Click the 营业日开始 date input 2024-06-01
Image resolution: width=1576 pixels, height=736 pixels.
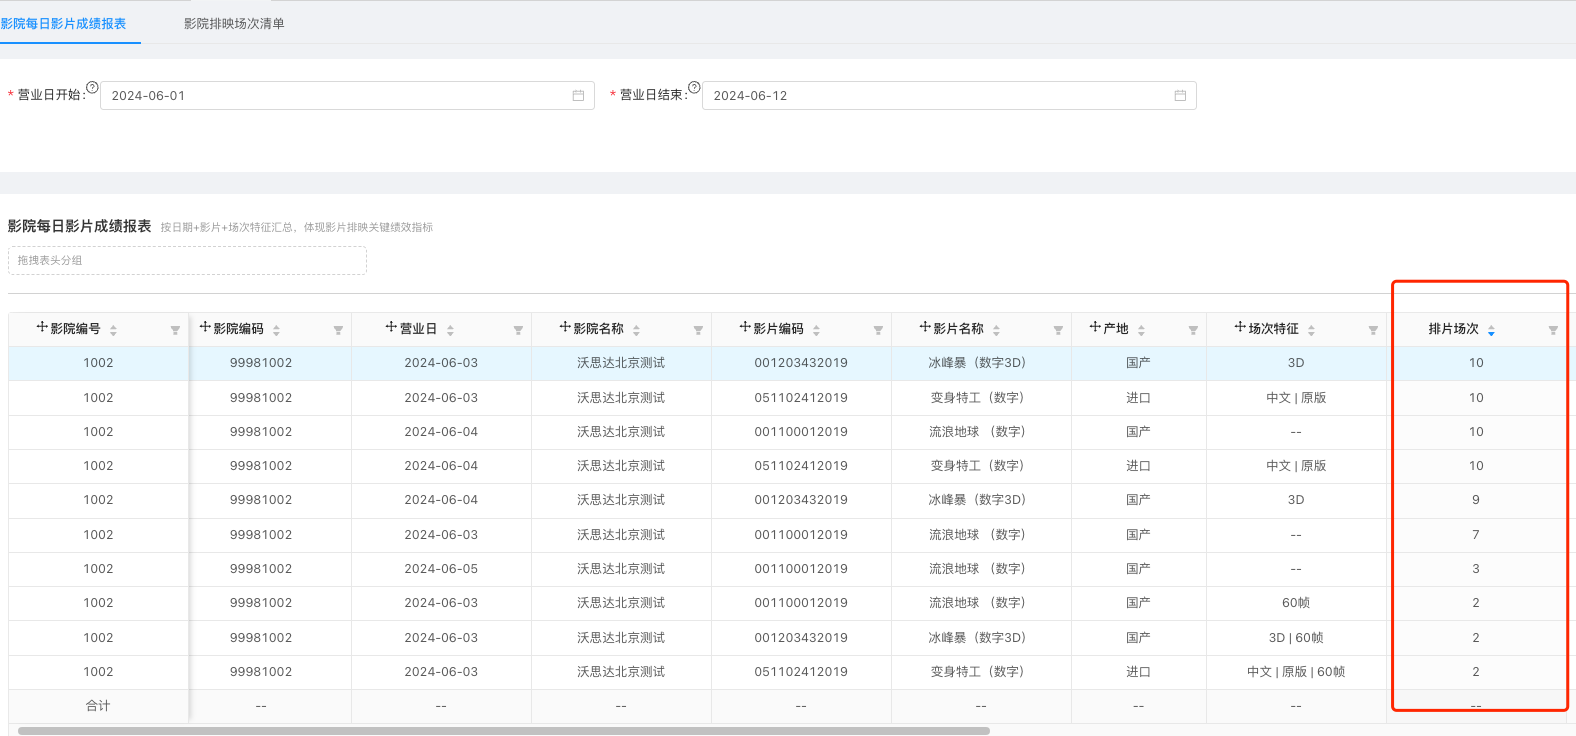pyautogui.click(x=347, y=96)
